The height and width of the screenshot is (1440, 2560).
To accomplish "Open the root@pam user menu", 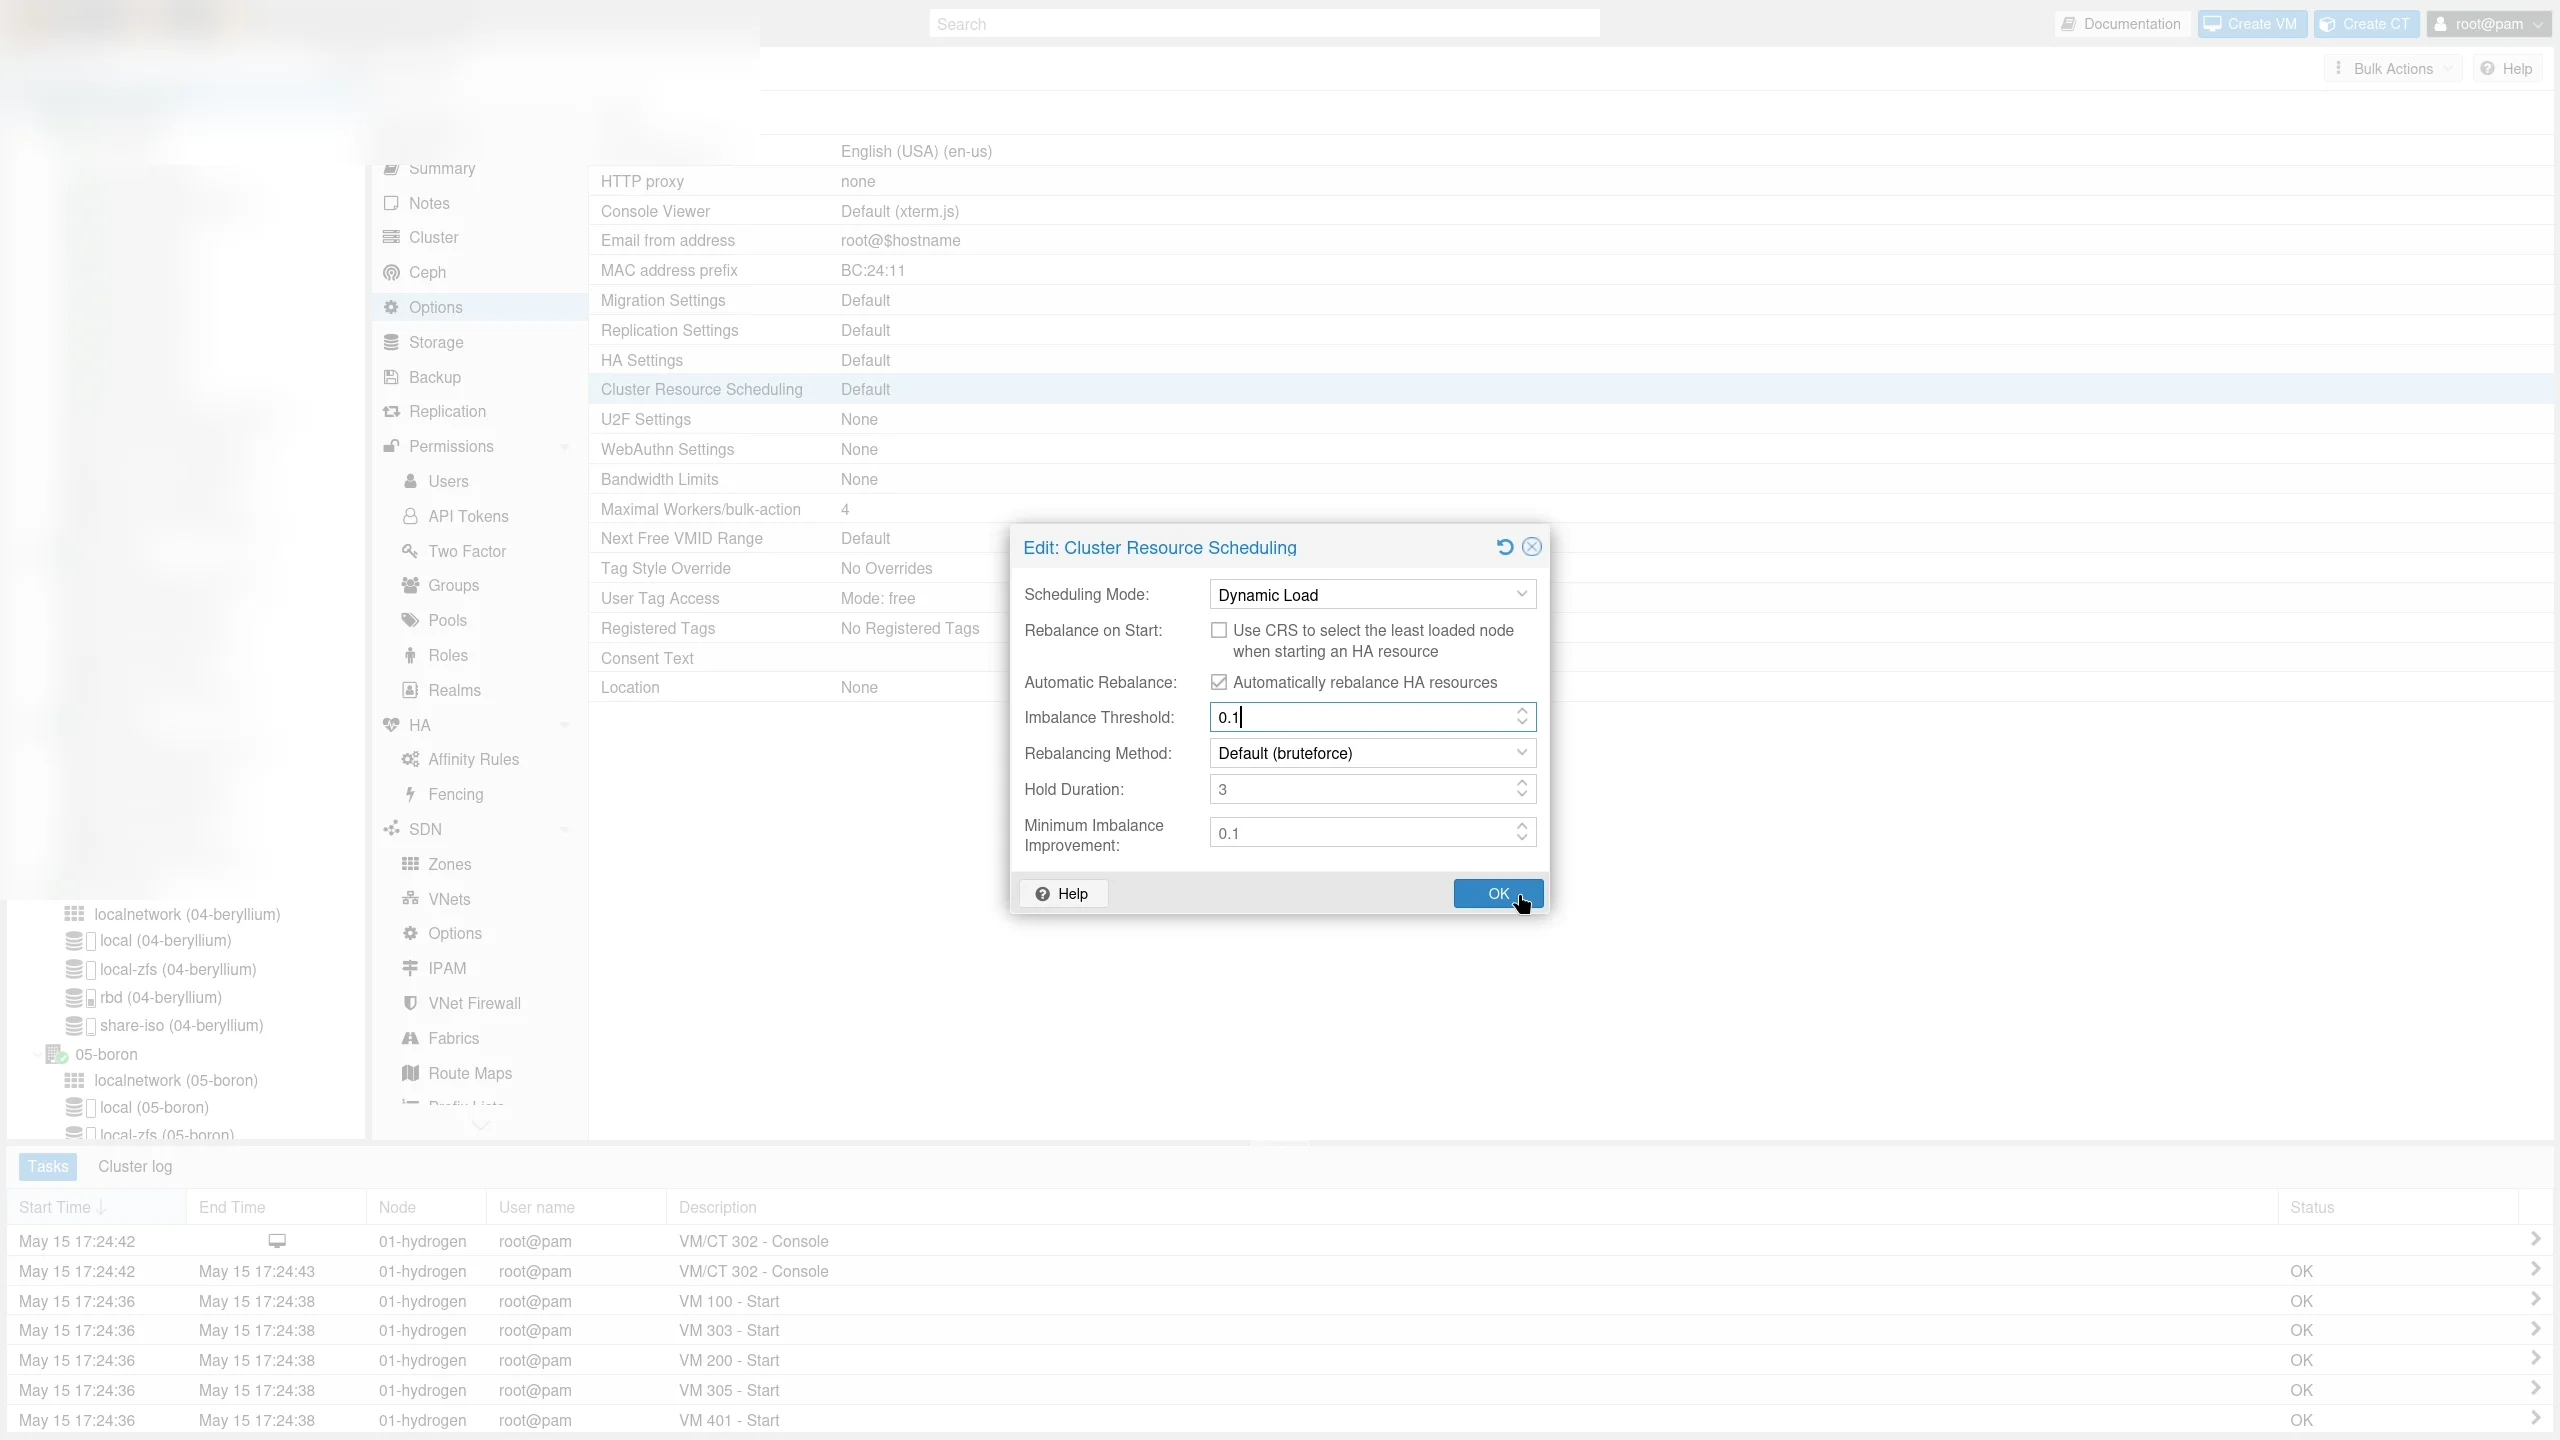I will [x=2488, y=24].
